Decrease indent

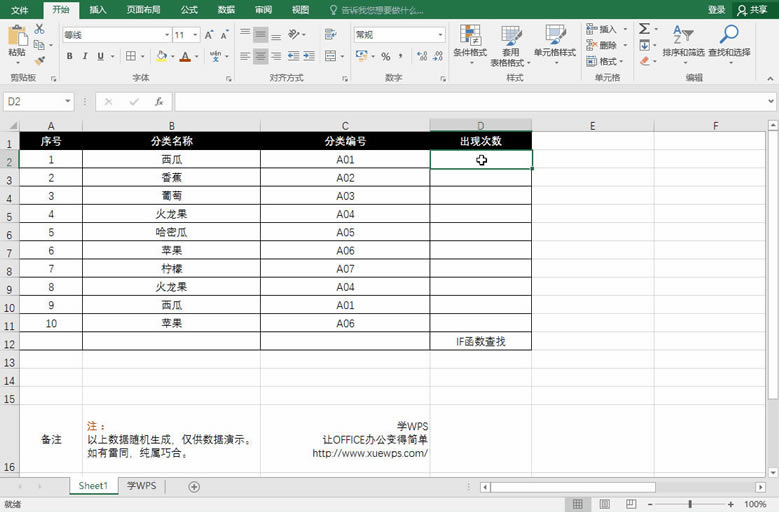pos(294,56)
